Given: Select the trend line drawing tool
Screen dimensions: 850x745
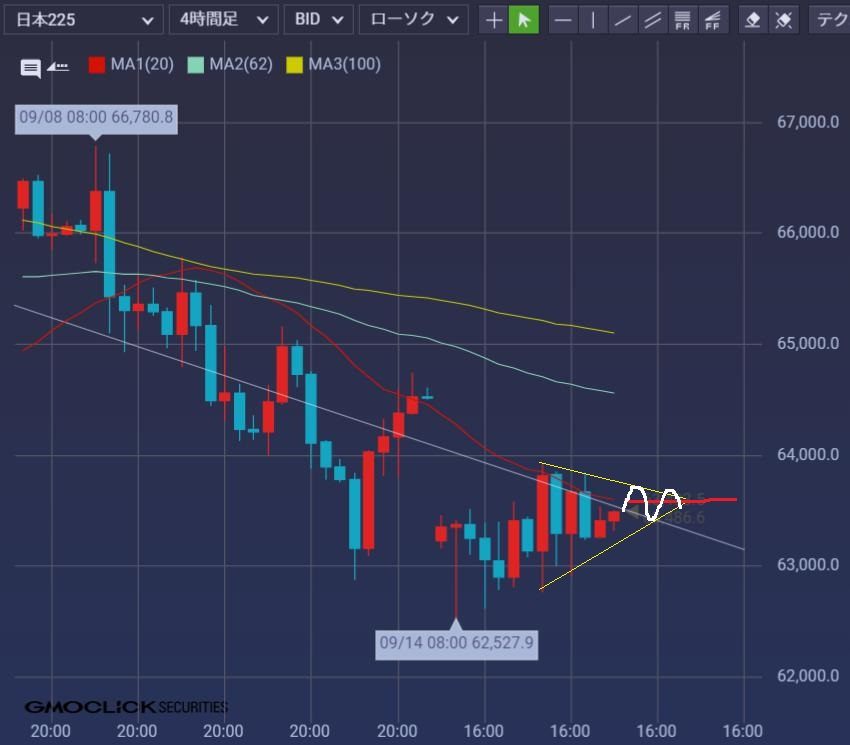Looking at the screenshot, I should pyautogui.click(x=623, y=21).
